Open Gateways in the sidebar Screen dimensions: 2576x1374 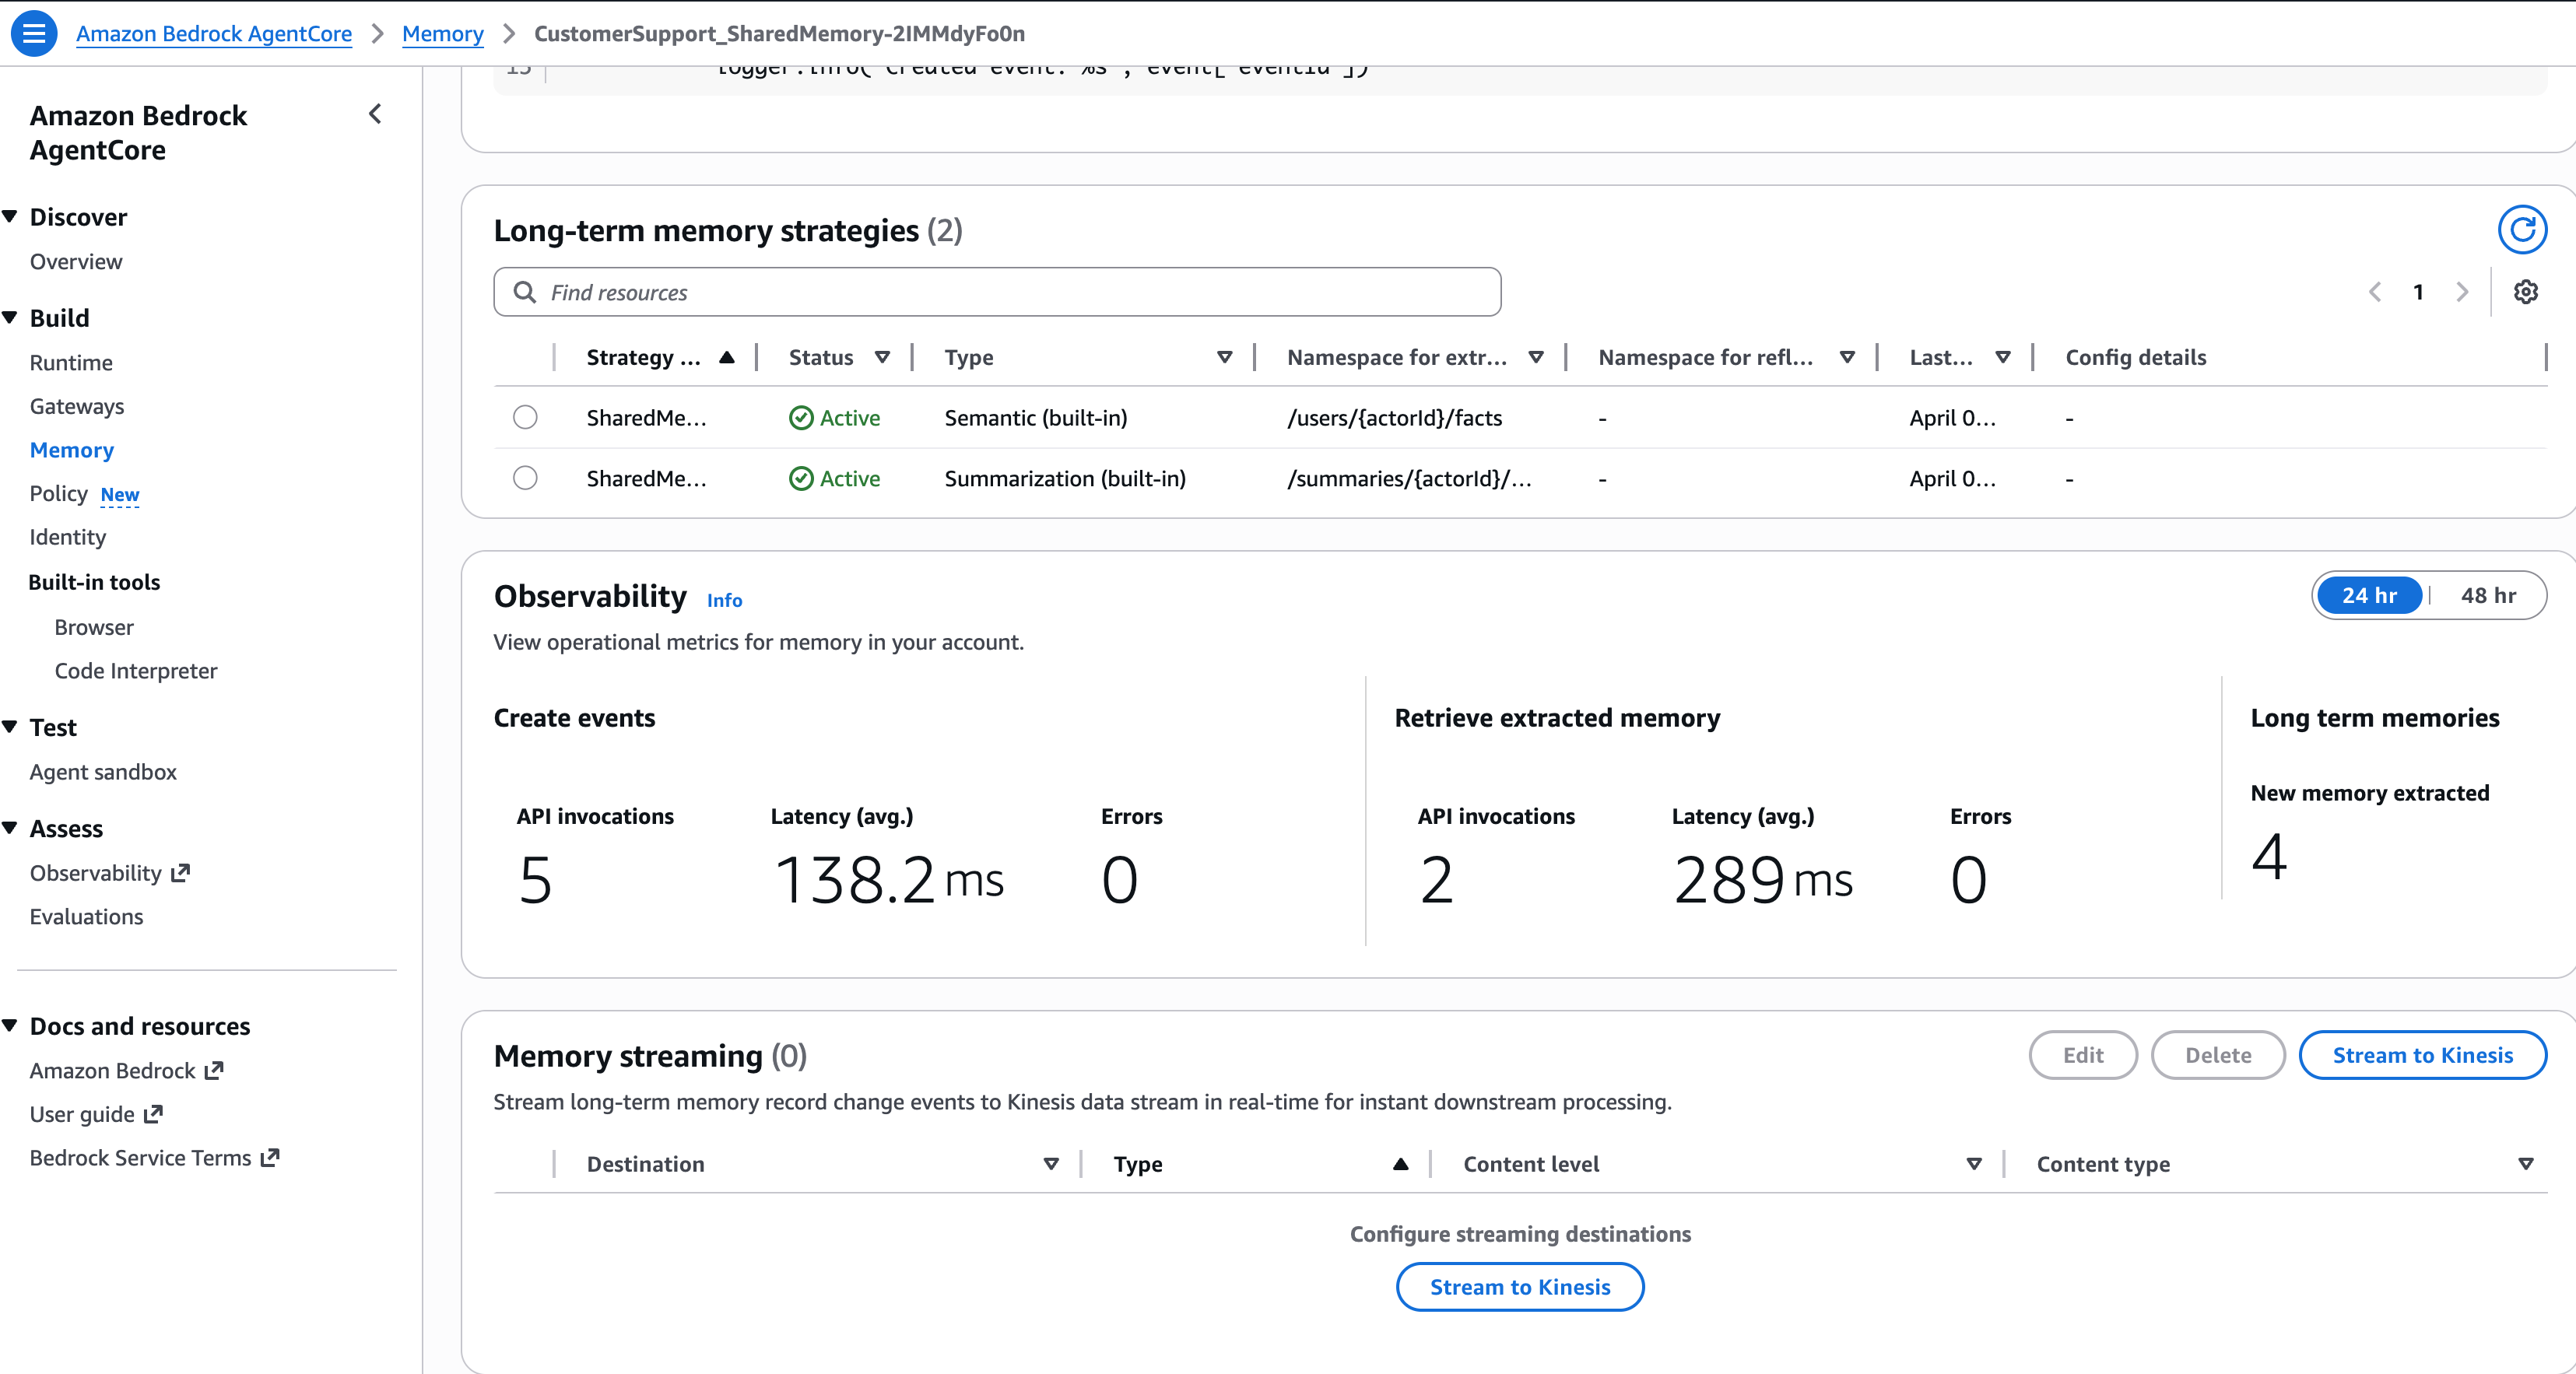pos(77,406)
